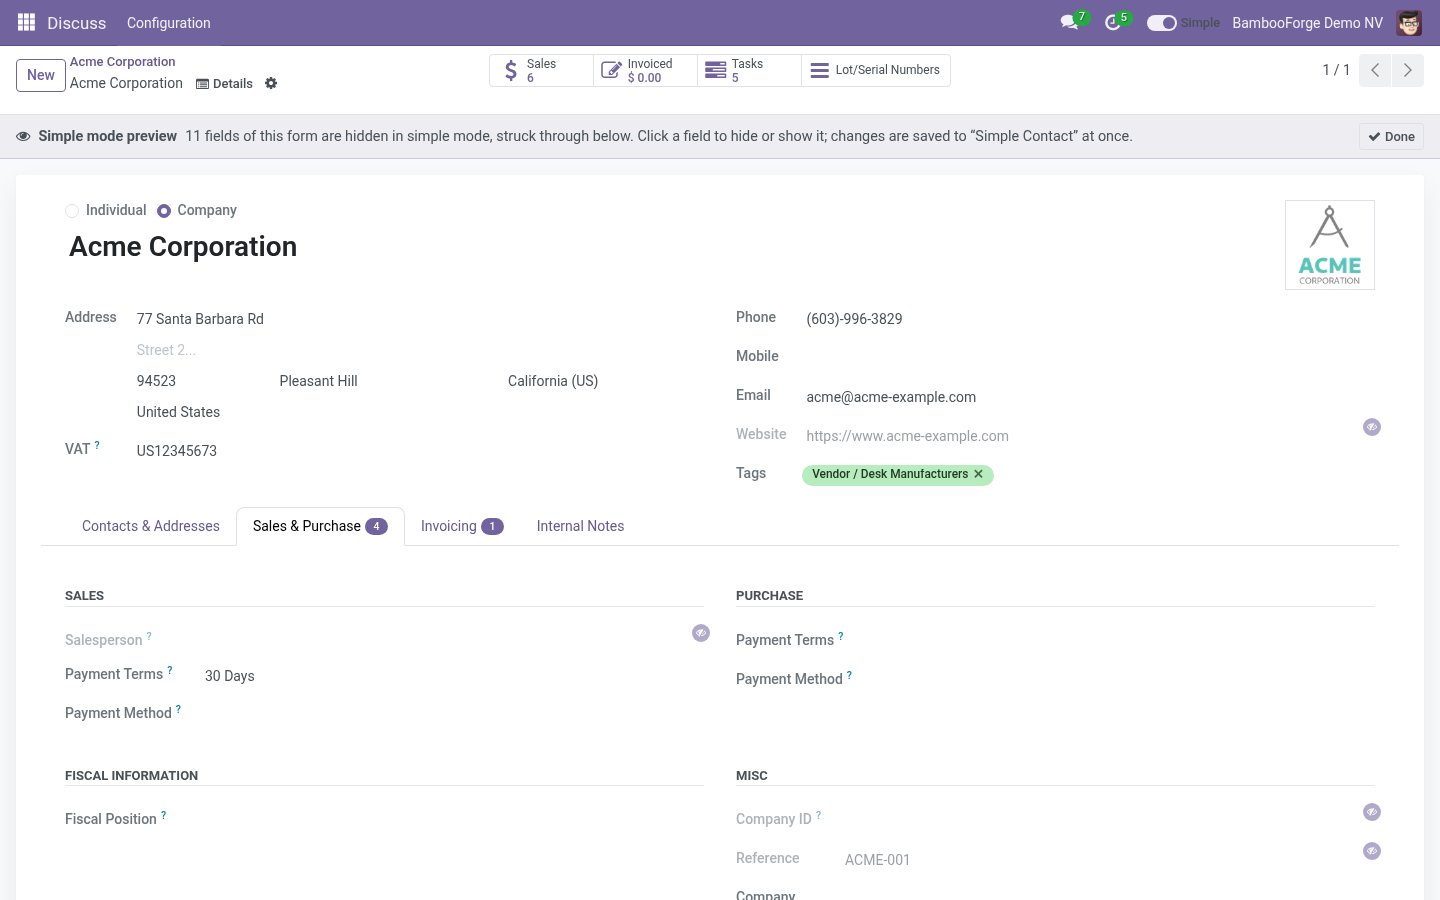Open the Tasks stat button

click(749, 70)
